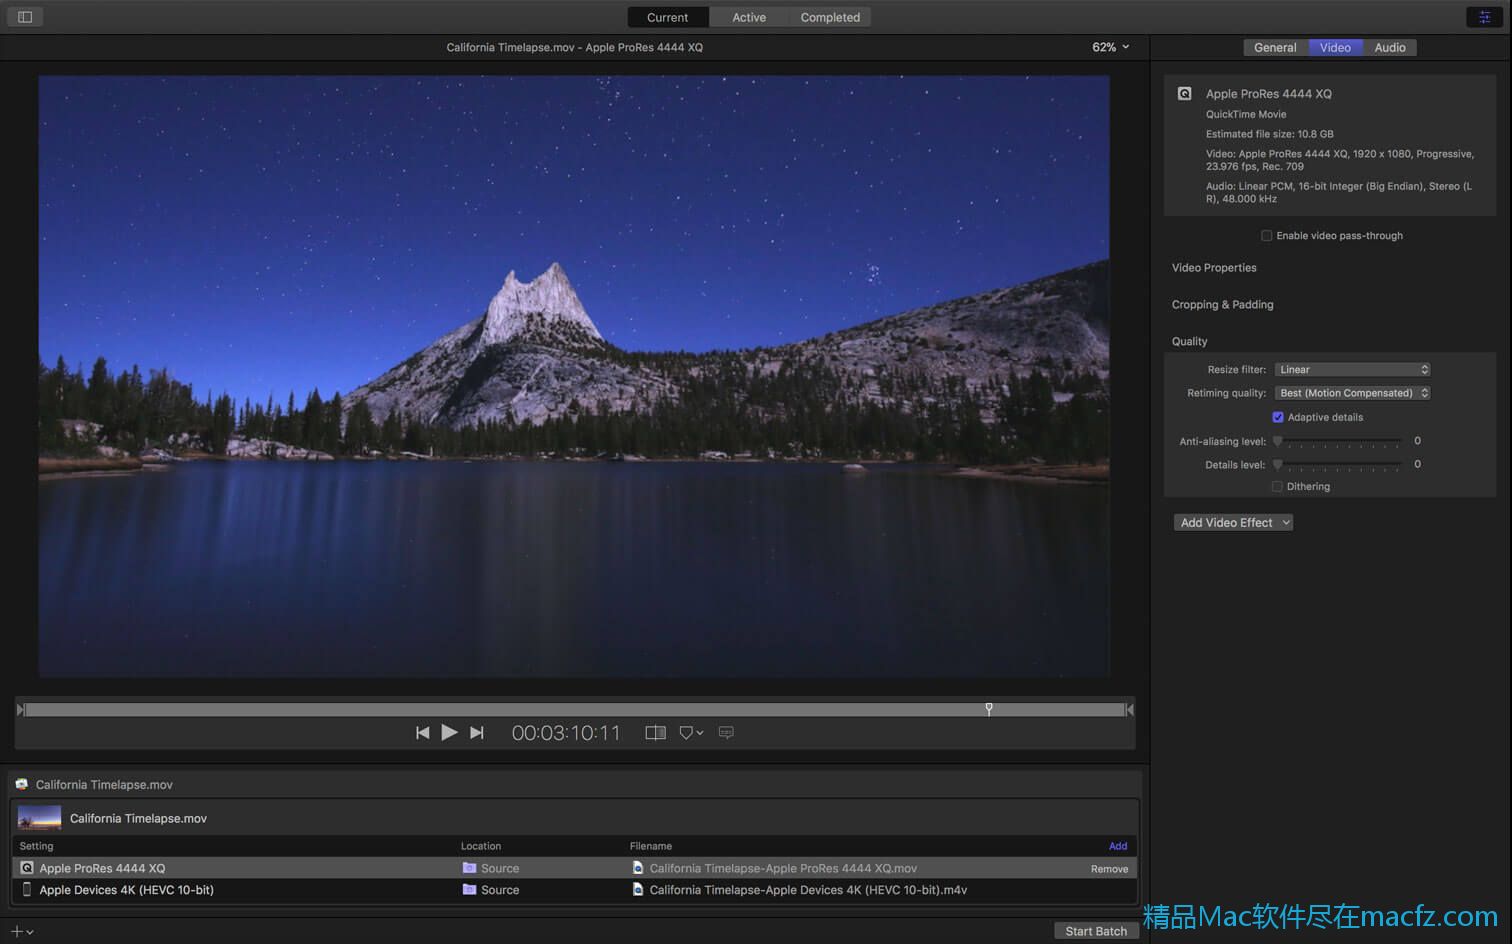Click the Anti-aliasing level slider

[x=1340, y=441]
